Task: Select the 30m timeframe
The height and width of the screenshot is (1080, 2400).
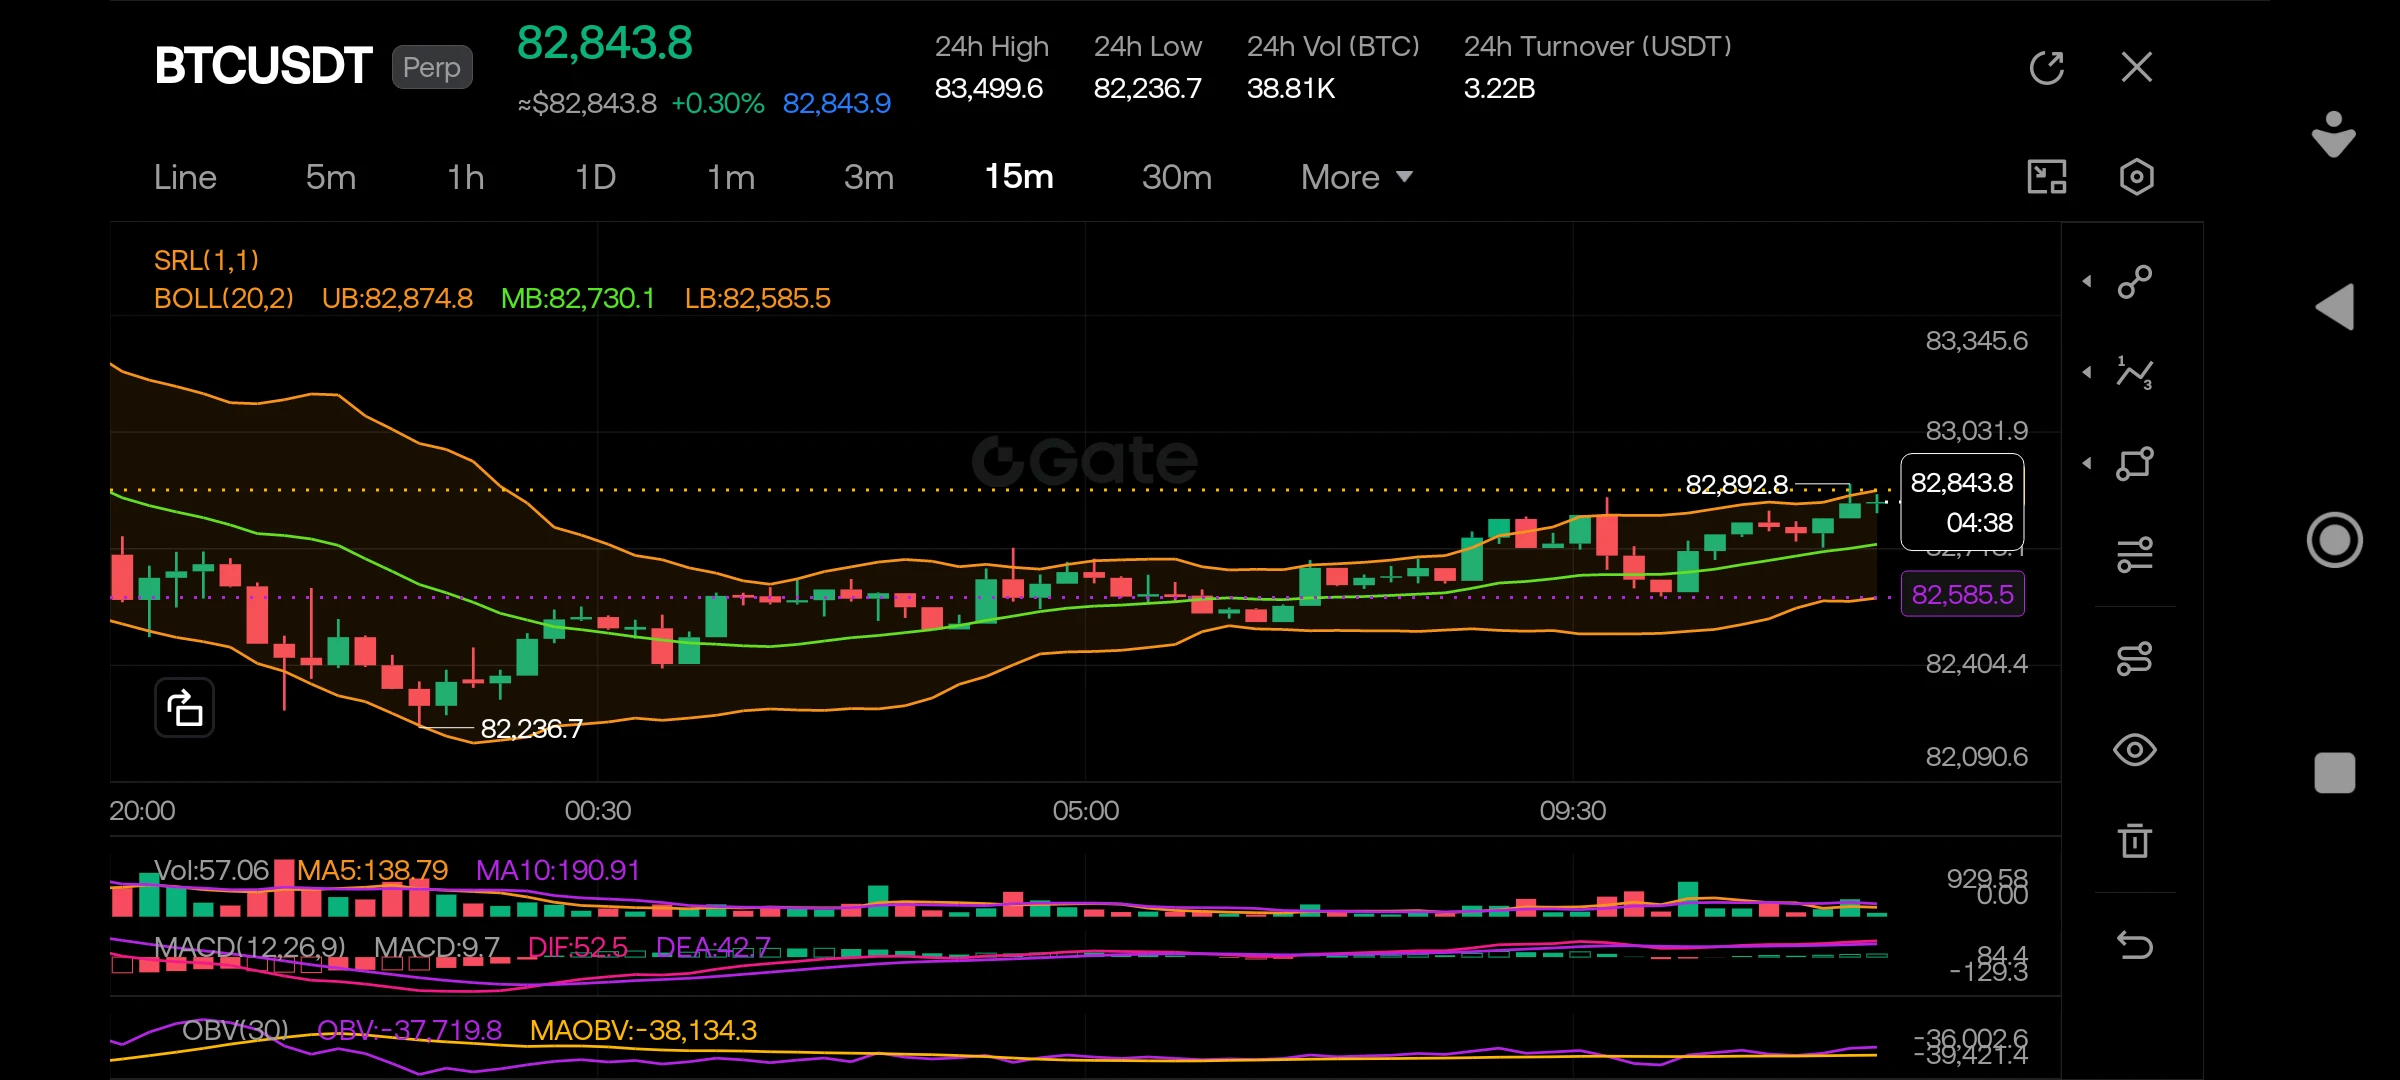Action: pos(1177,178)
